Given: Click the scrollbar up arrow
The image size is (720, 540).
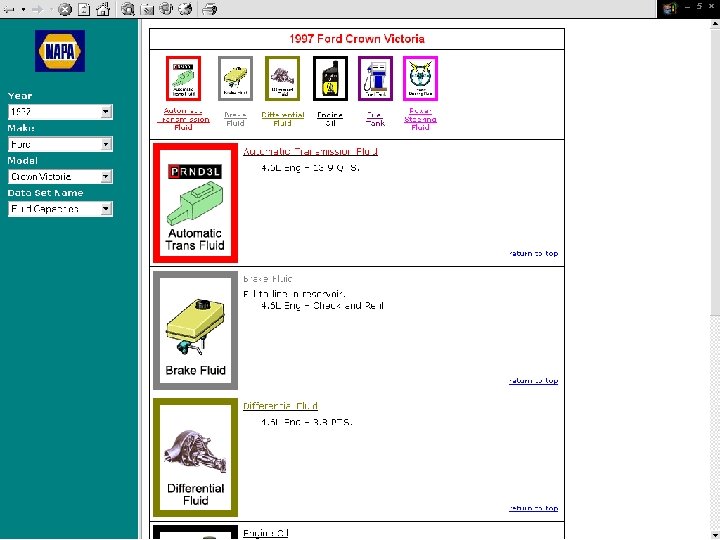Looking at the screenshot, I should (715, 25).
